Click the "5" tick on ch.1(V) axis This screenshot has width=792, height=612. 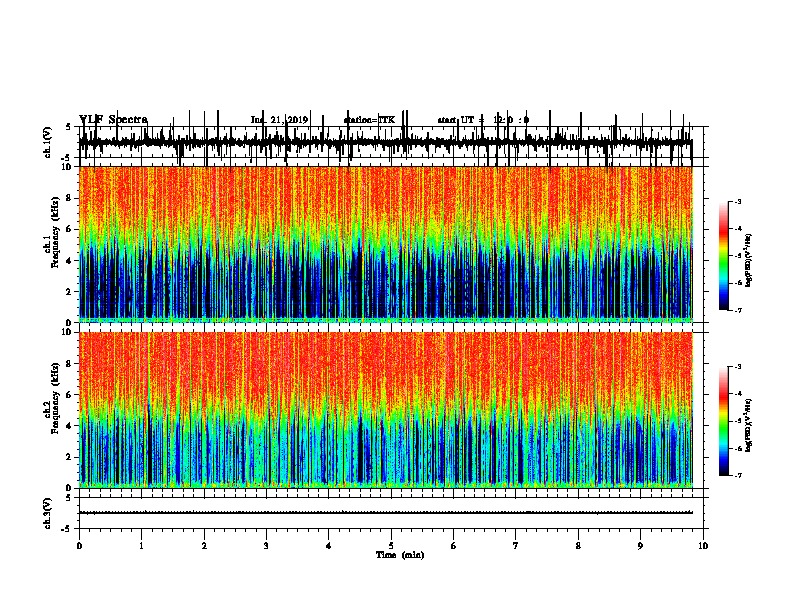68,127
